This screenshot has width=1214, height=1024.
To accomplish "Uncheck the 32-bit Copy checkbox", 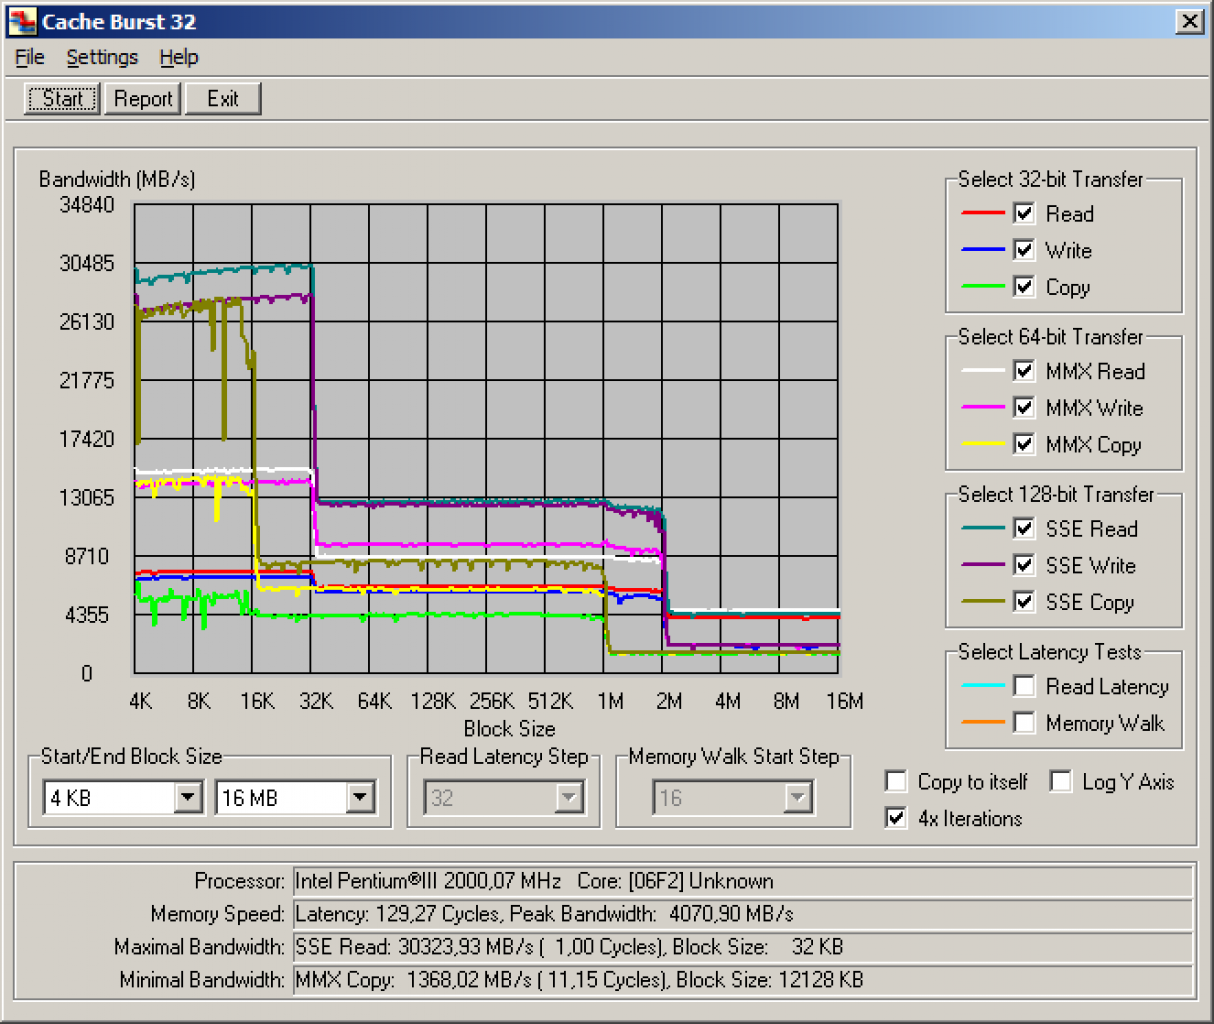I will (x=1024, y=287).
